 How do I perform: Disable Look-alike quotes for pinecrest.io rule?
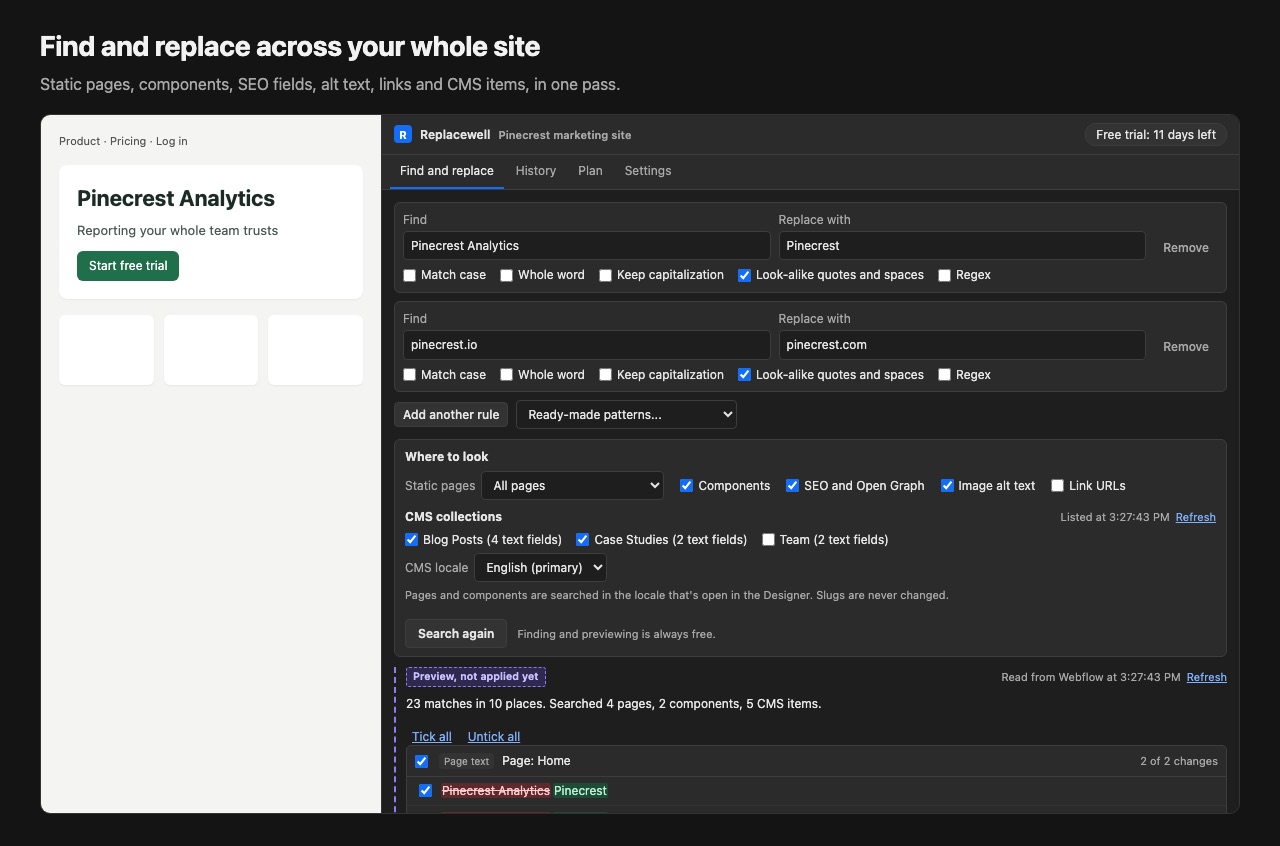point(744,375)
